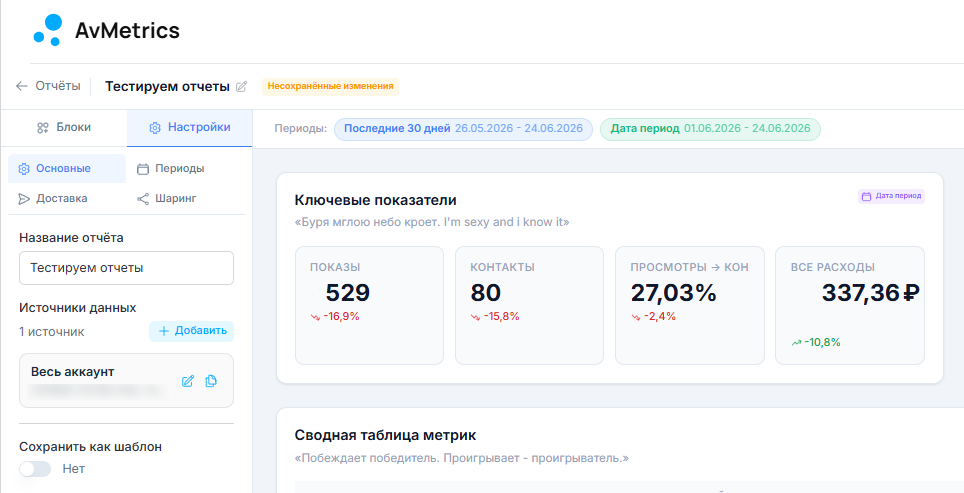Click the Ключевые показатели heading

[376, 200]
